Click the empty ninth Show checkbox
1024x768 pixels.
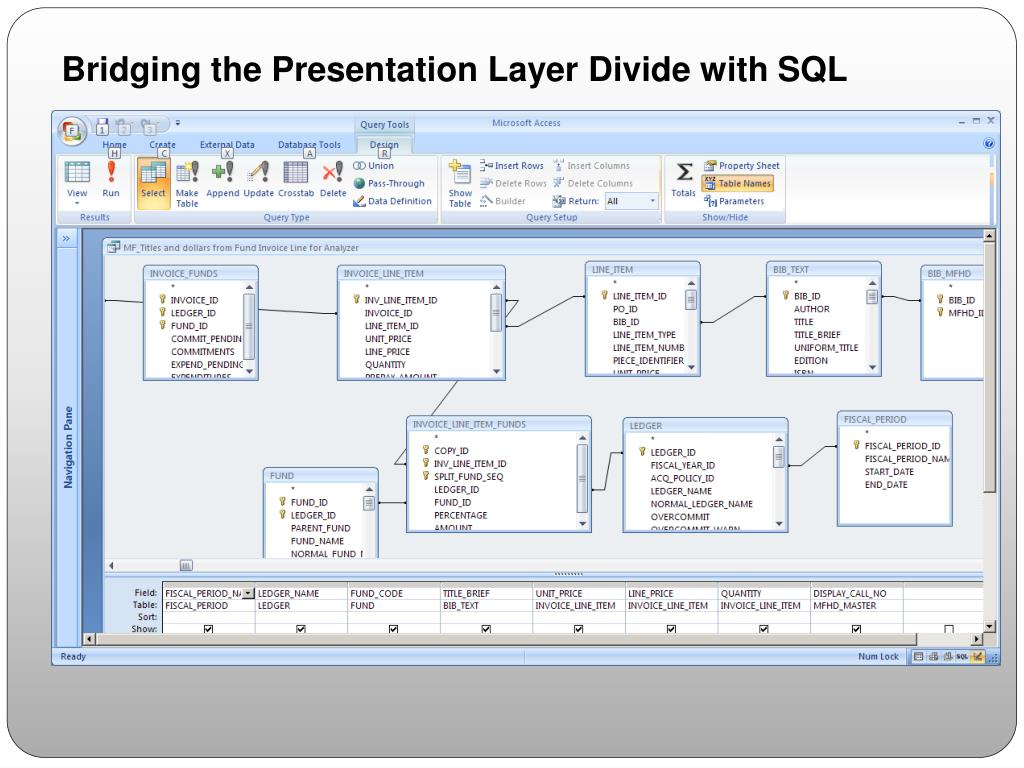coord(949,629)
